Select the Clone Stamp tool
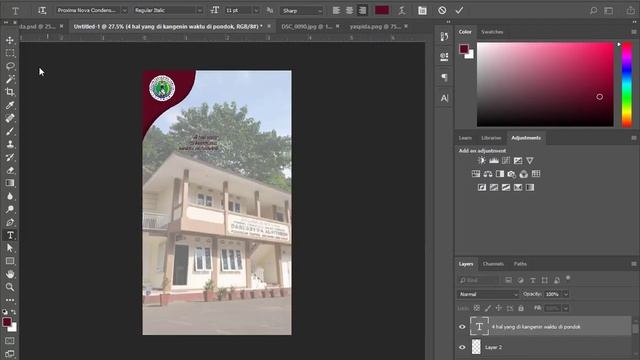This screenshot has height=360, width=640. tap(10, 144)
